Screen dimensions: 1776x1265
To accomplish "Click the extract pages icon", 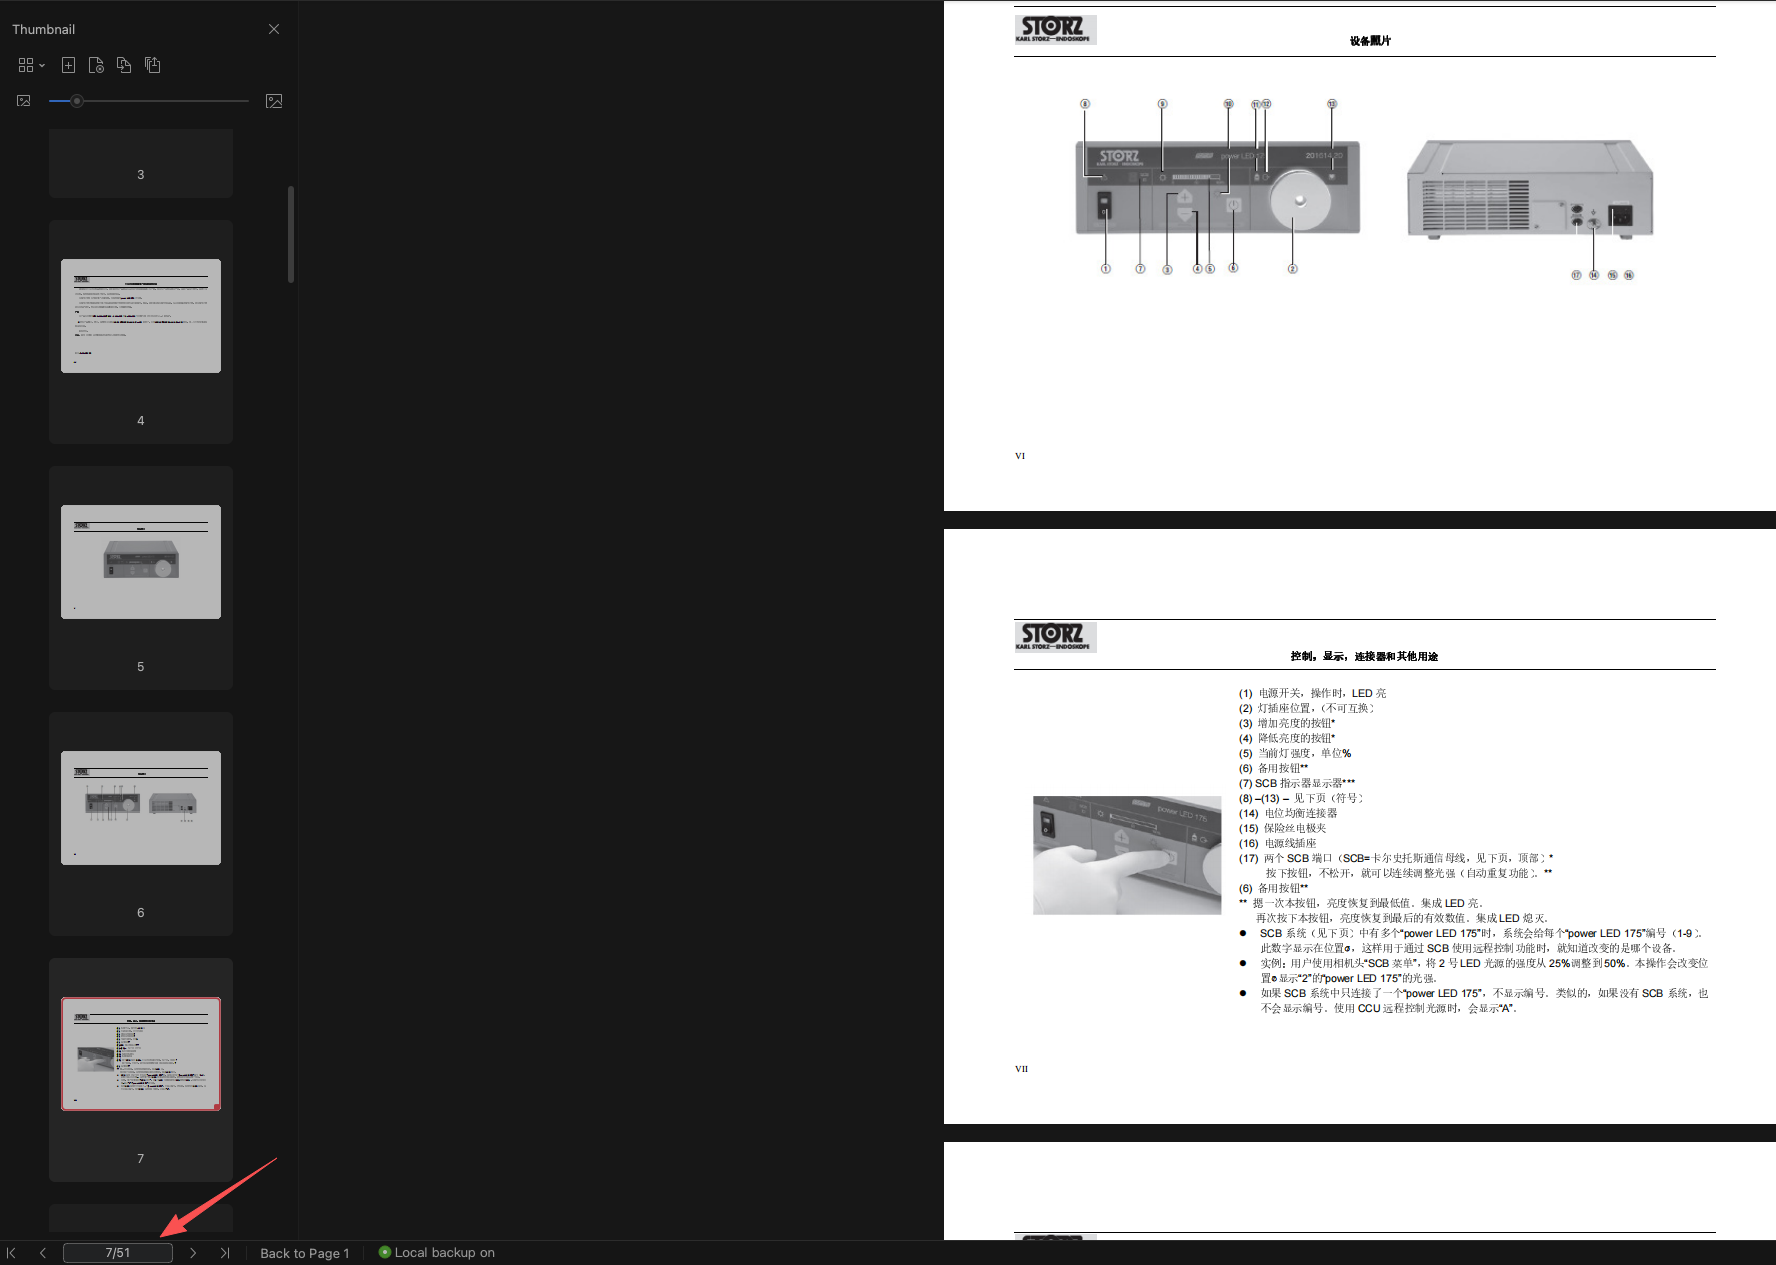I will click(x=152, y=65).
